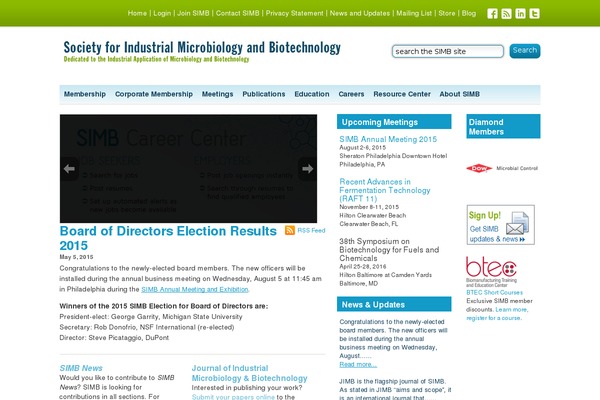Screen dimensions: 600x400
Task: Go to Home in top bar
Action: pos(137,13)
